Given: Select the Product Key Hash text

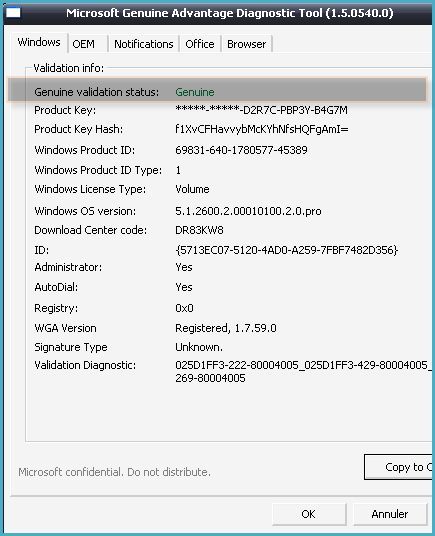Looking at the screenshot, I should coord(262,129).
